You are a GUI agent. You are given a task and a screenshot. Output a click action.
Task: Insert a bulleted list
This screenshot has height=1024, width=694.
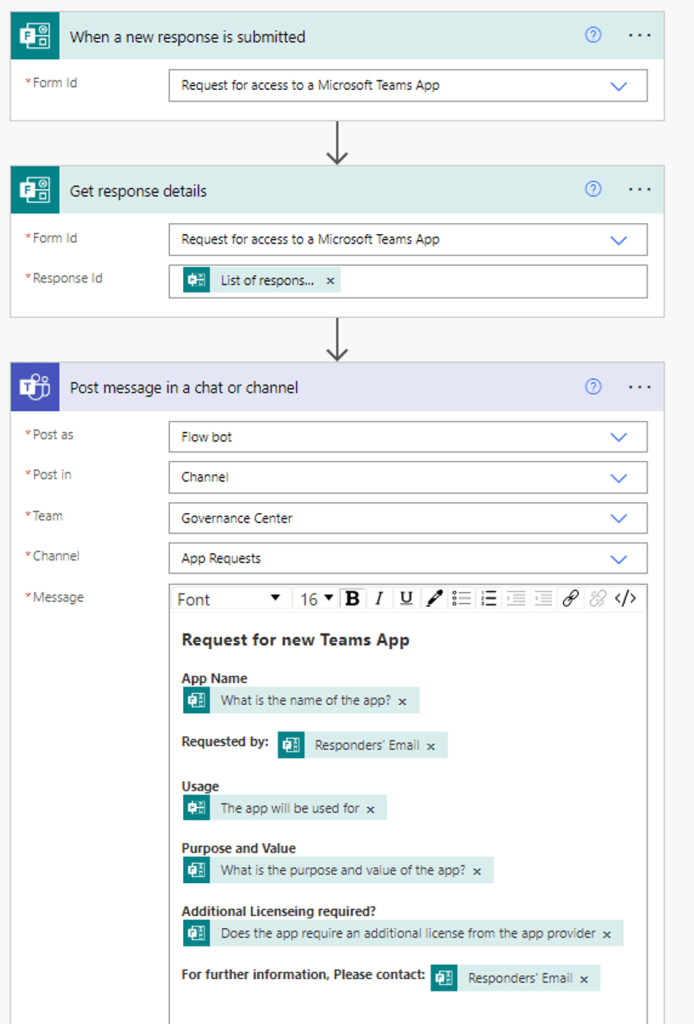coord(461,598)
